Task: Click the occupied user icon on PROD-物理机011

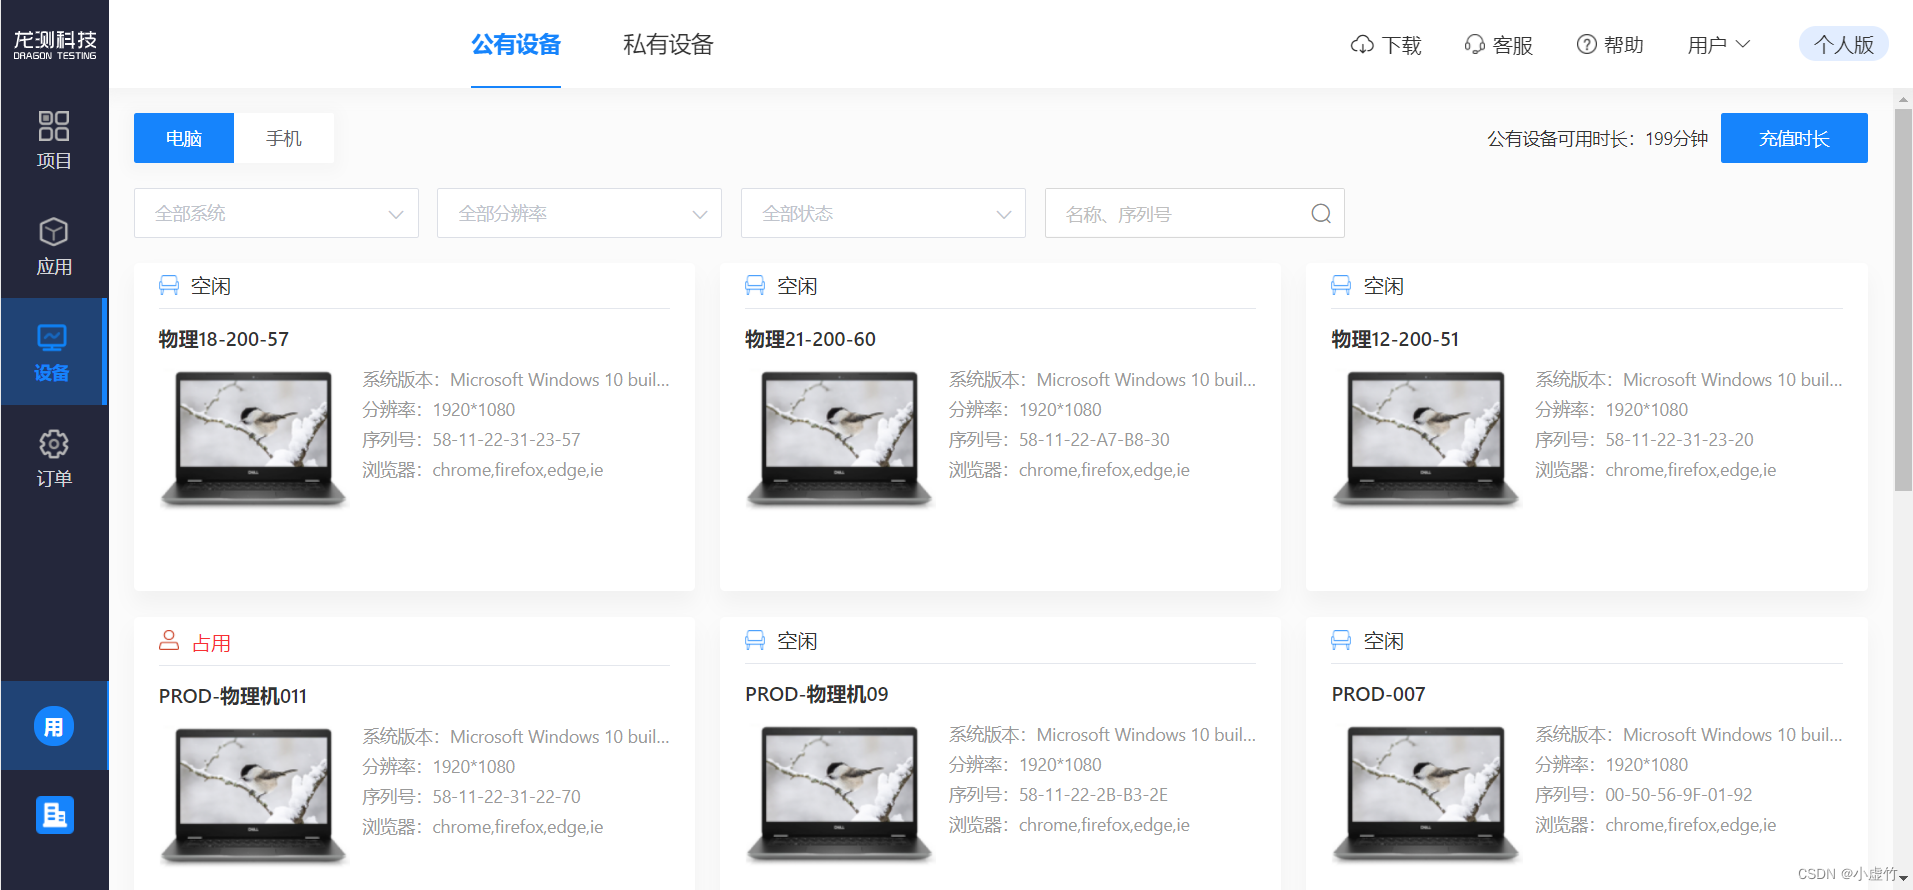Action: 169,640
